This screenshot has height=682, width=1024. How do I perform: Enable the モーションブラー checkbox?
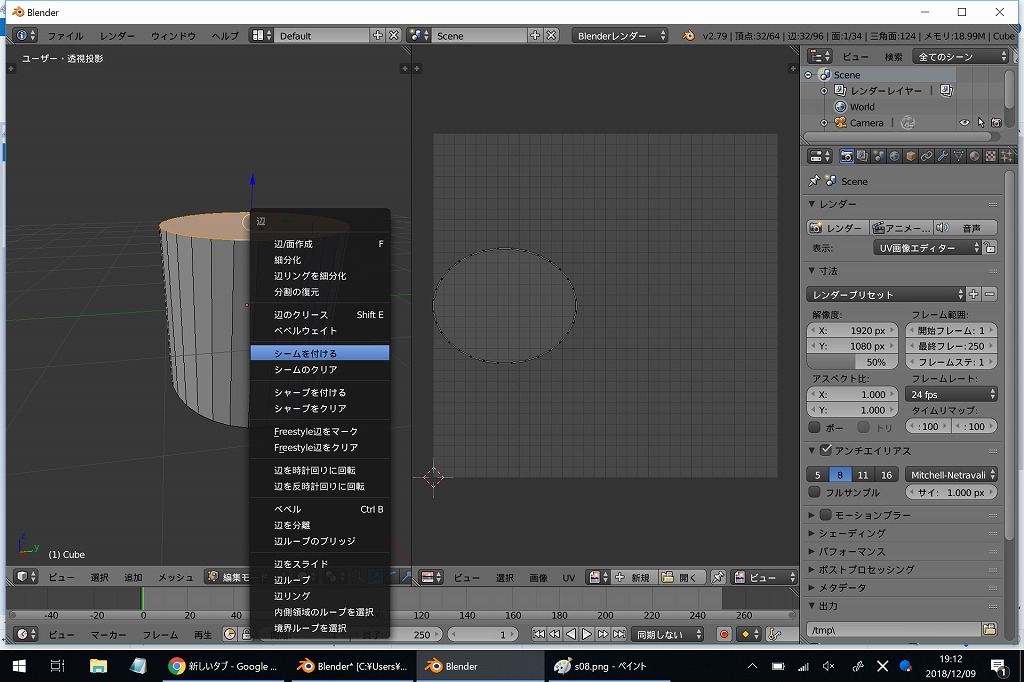(x=826, y=515)
